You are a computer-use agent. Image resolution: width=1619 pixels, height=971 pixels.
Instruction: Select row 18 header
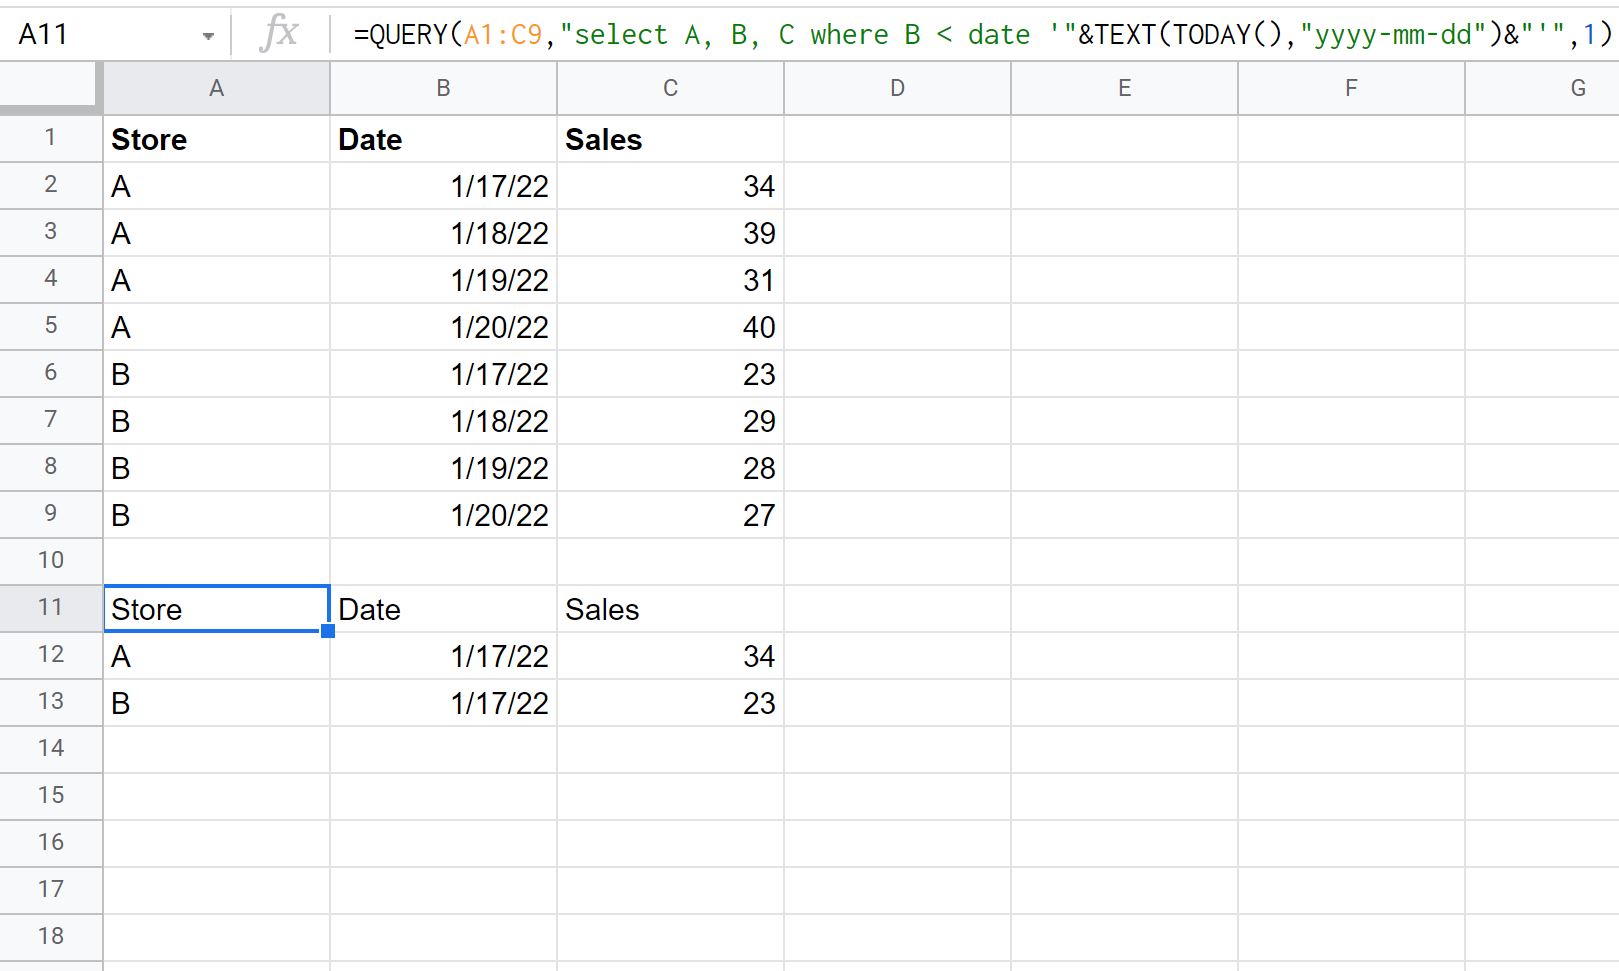click(x=51, y=937)
